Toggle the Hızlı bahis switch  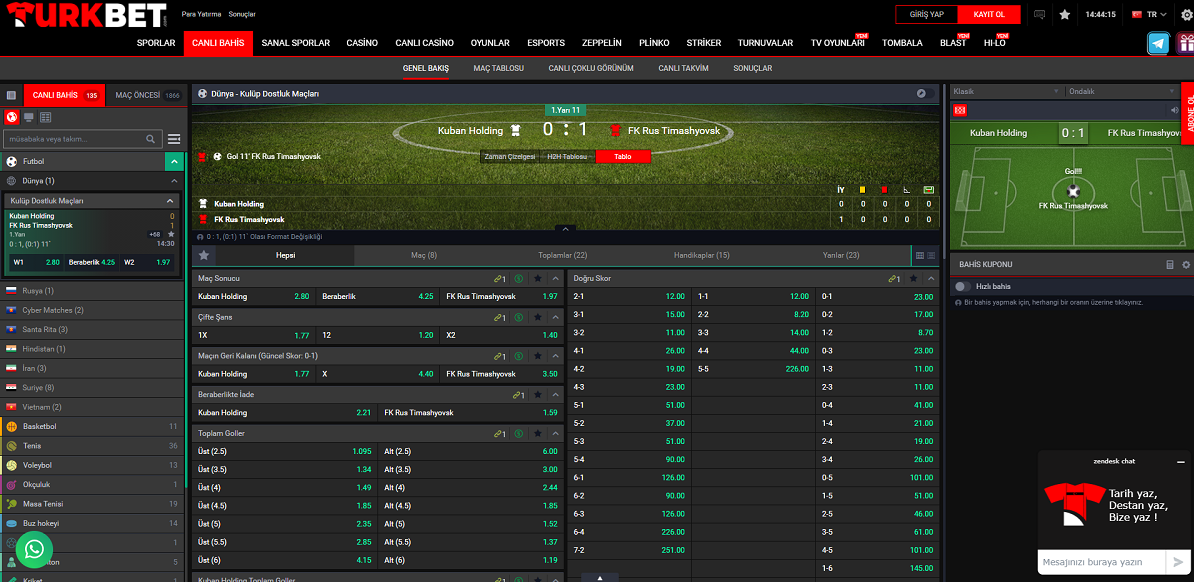pyautogui.click(x=963, y=286)
